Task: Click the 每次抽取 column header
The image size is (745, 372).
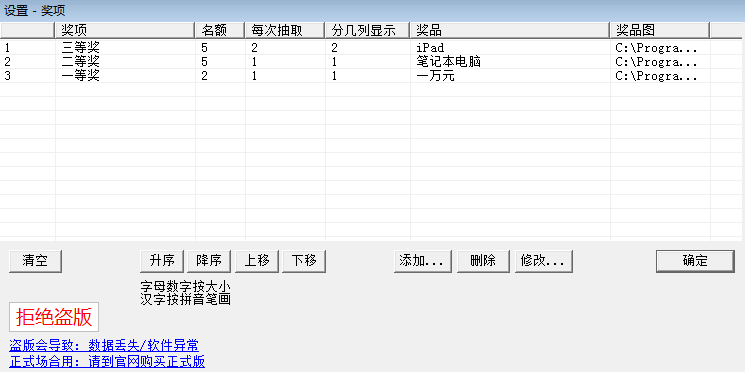Action: click(285, 30)
